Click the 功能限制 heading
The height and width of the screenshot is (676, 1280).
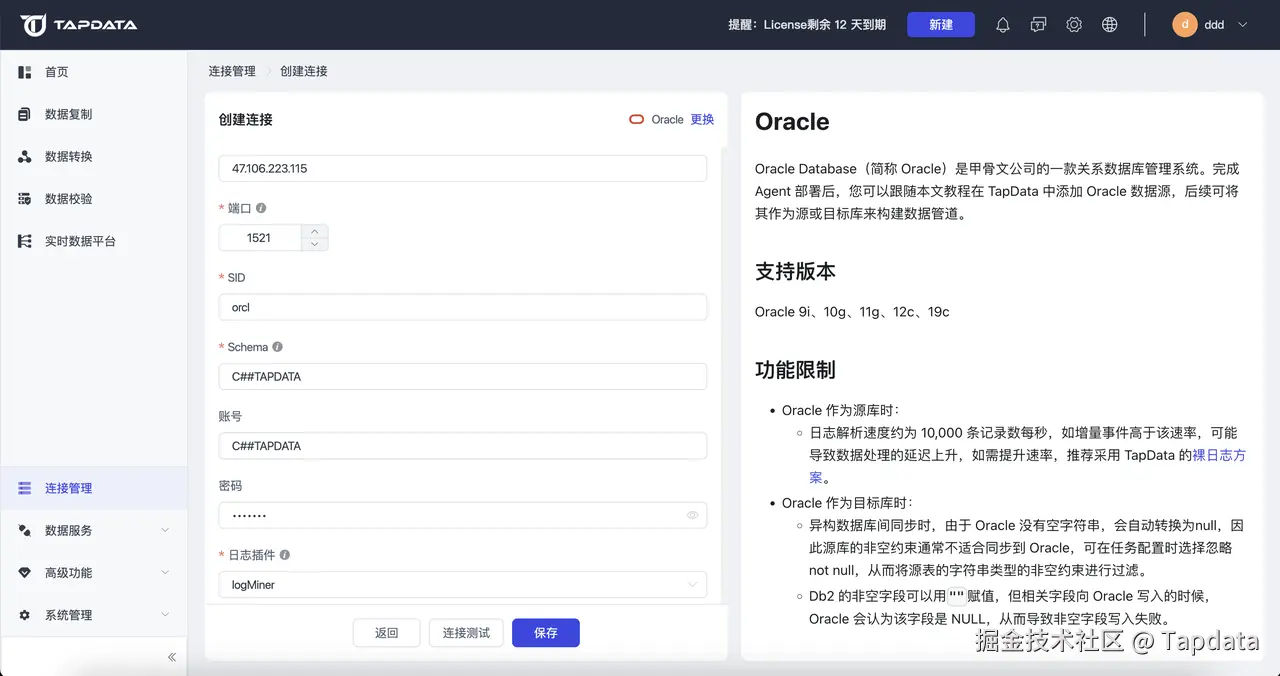click(x=795, y=370)
